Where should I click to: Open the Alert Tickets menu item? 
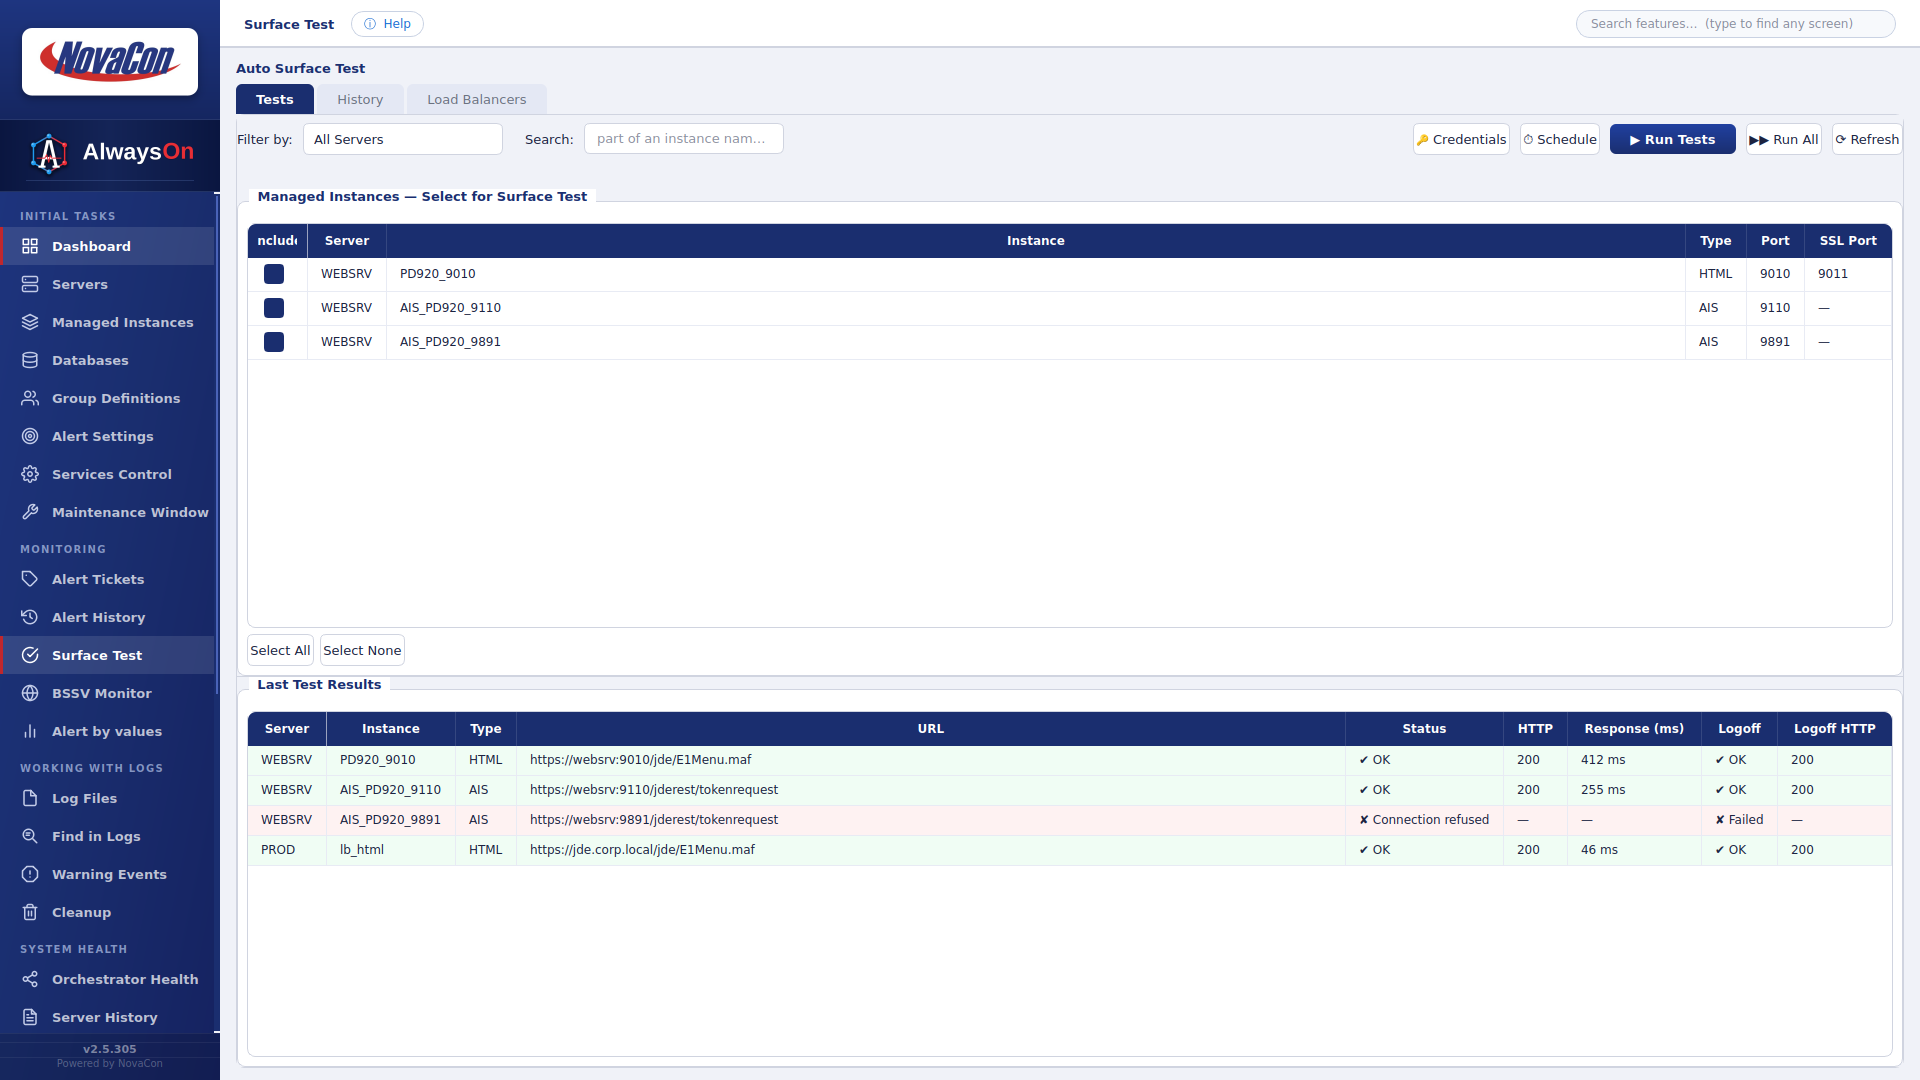pyautogui.click(x=108, y=579)
